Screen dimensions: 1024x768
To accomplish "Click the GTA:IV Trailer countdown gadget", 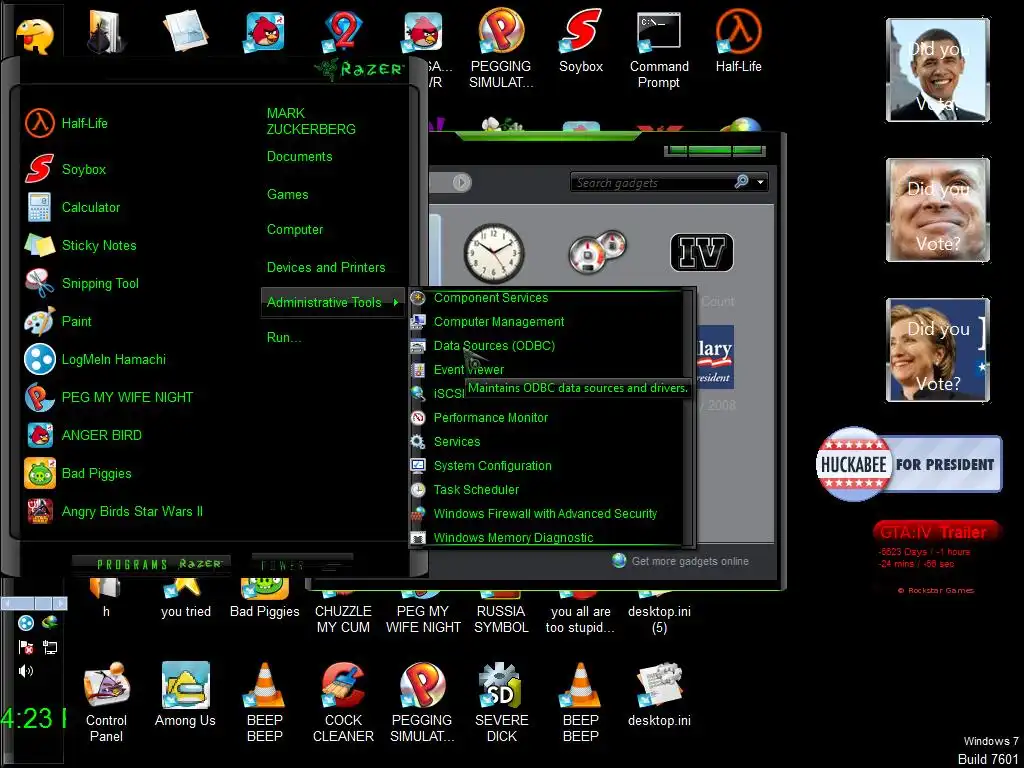I will [x=936, y=558].
